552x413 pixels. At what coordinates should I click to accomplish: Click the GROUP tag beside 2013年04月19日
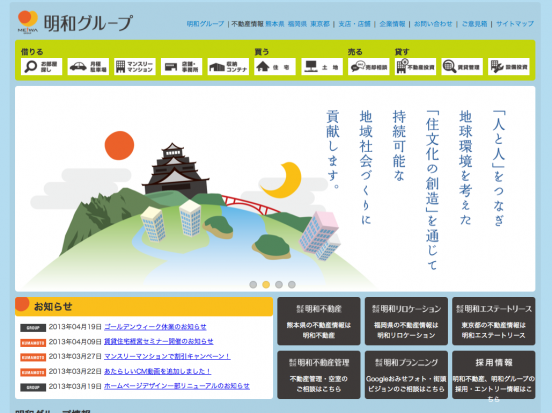(33, 328)
